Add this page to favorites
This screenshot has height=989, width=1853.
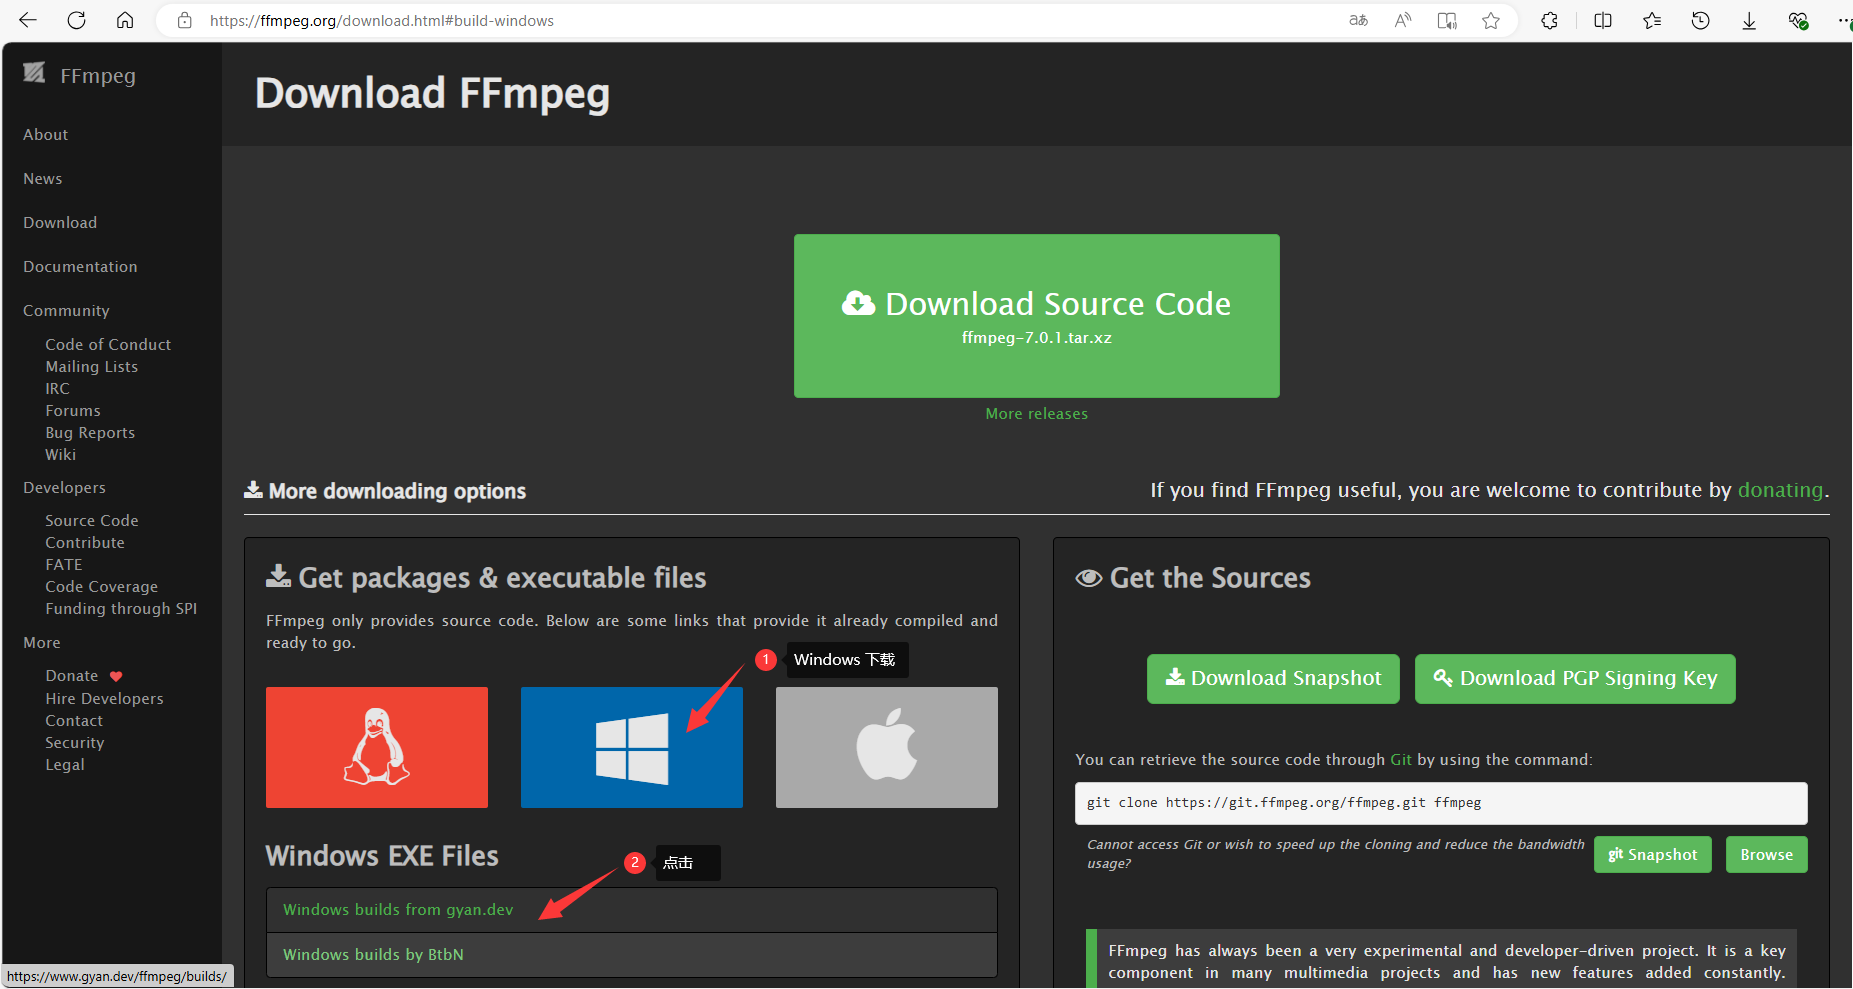(1491, 20)
